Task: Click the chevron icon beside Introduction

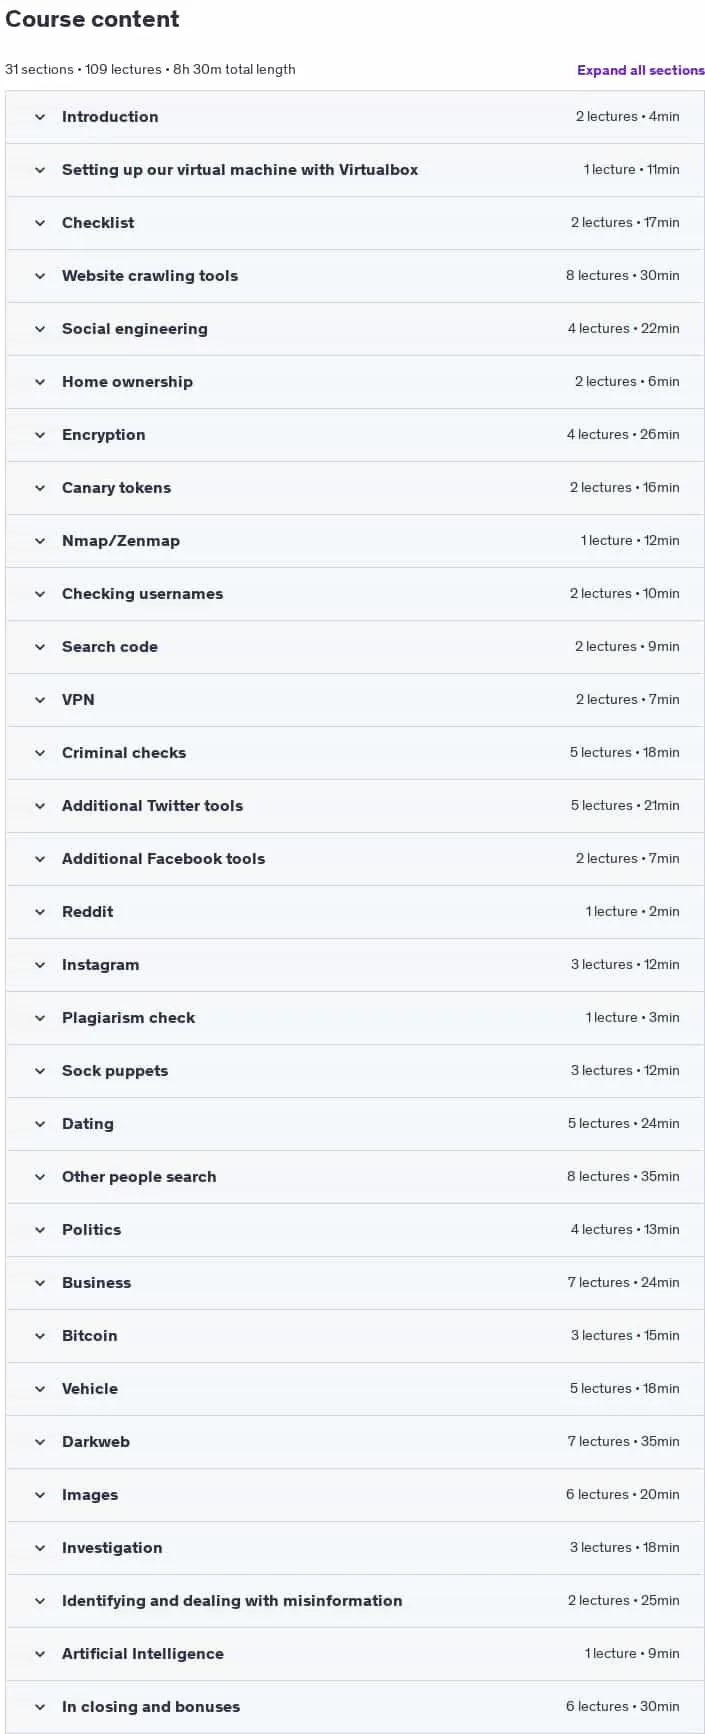Action: [40, 117]
